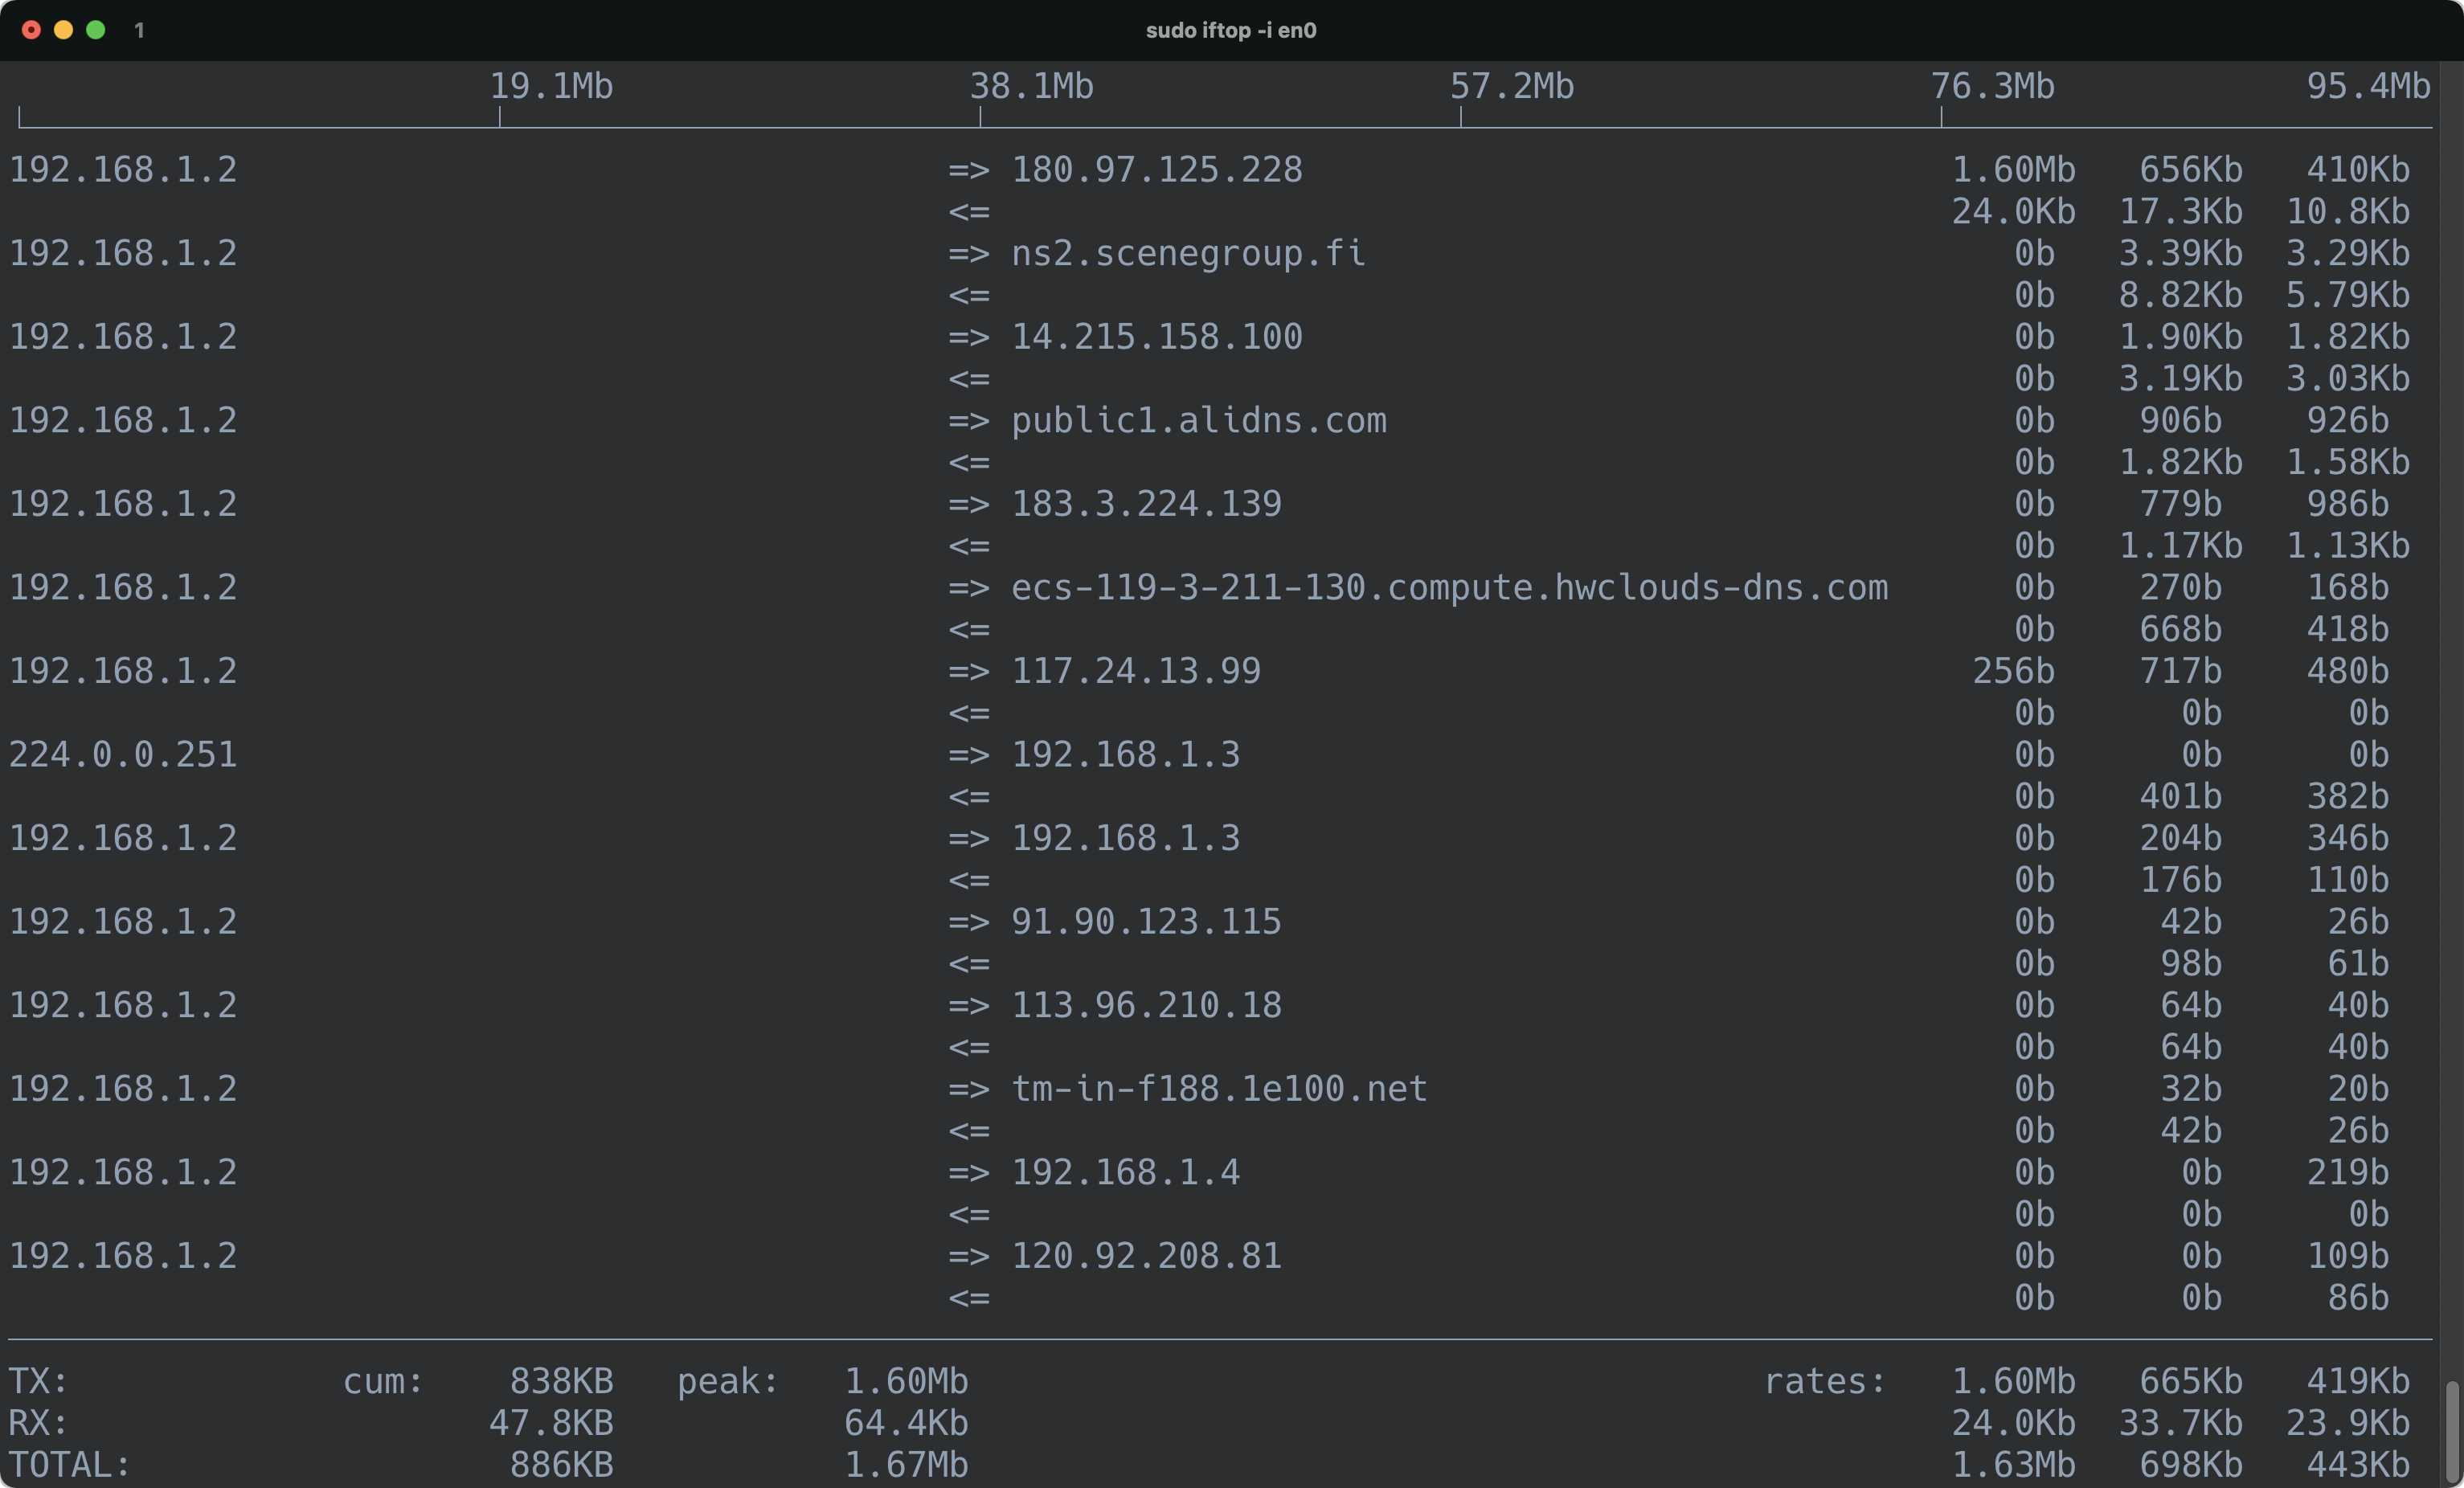The image size is (2464, 1488).
Task: Click the 665Kb TX rate value
Action: [2191, 1382]
